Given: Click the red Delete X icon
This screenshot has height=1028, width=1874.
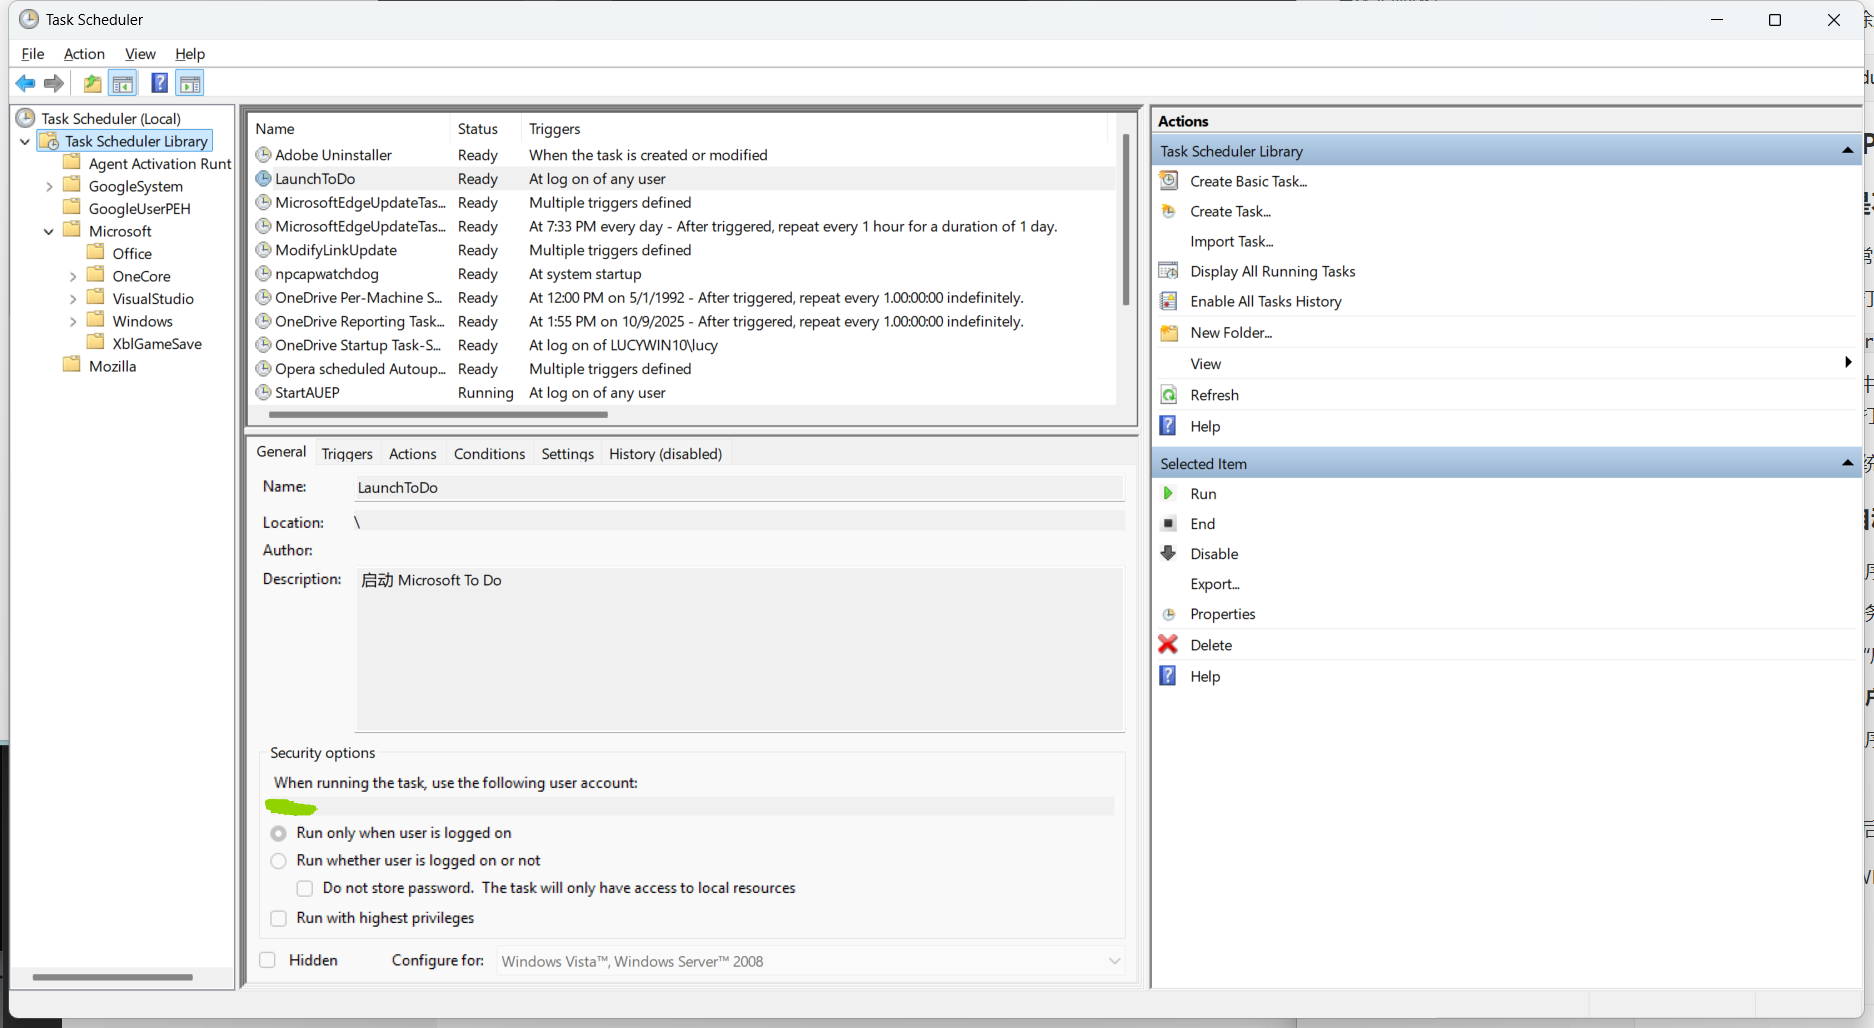Looking at the screenshot, I should pos(1168,645).
